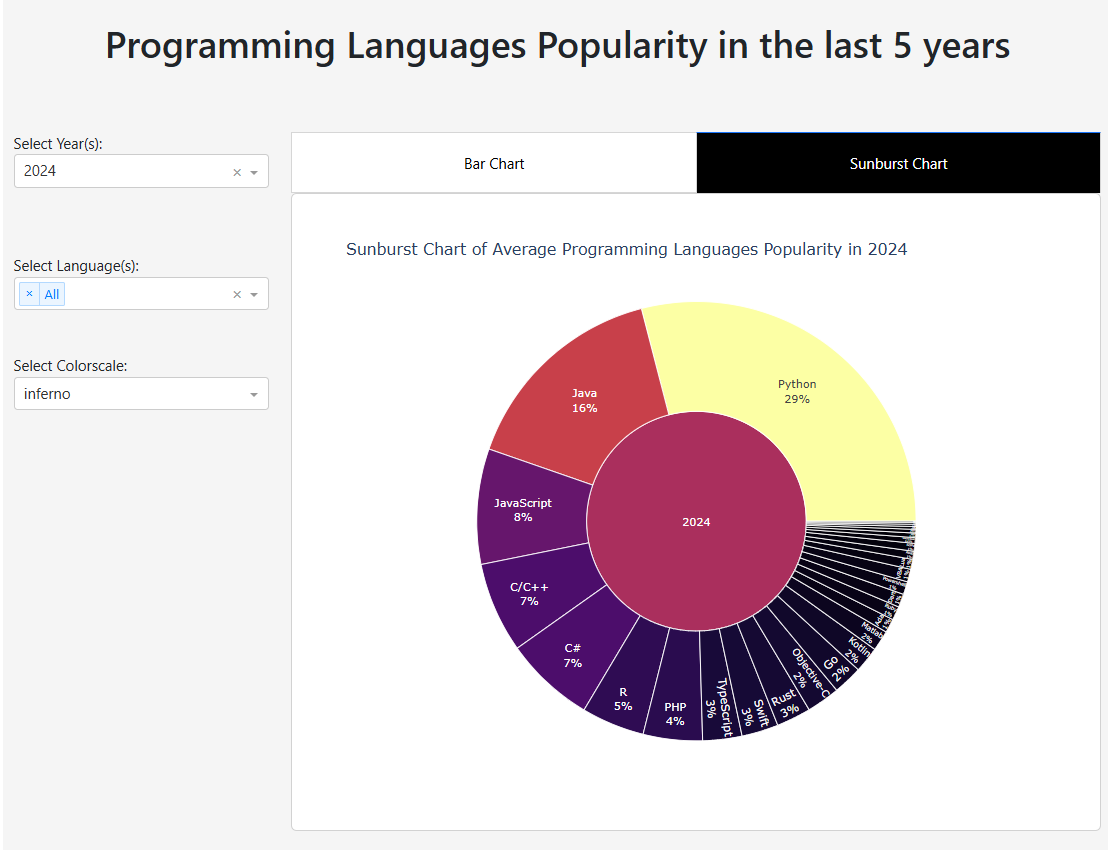The image size is (1108, 850).
Task: Select the JavaScript 8% slice
Action: click(523, 510)
